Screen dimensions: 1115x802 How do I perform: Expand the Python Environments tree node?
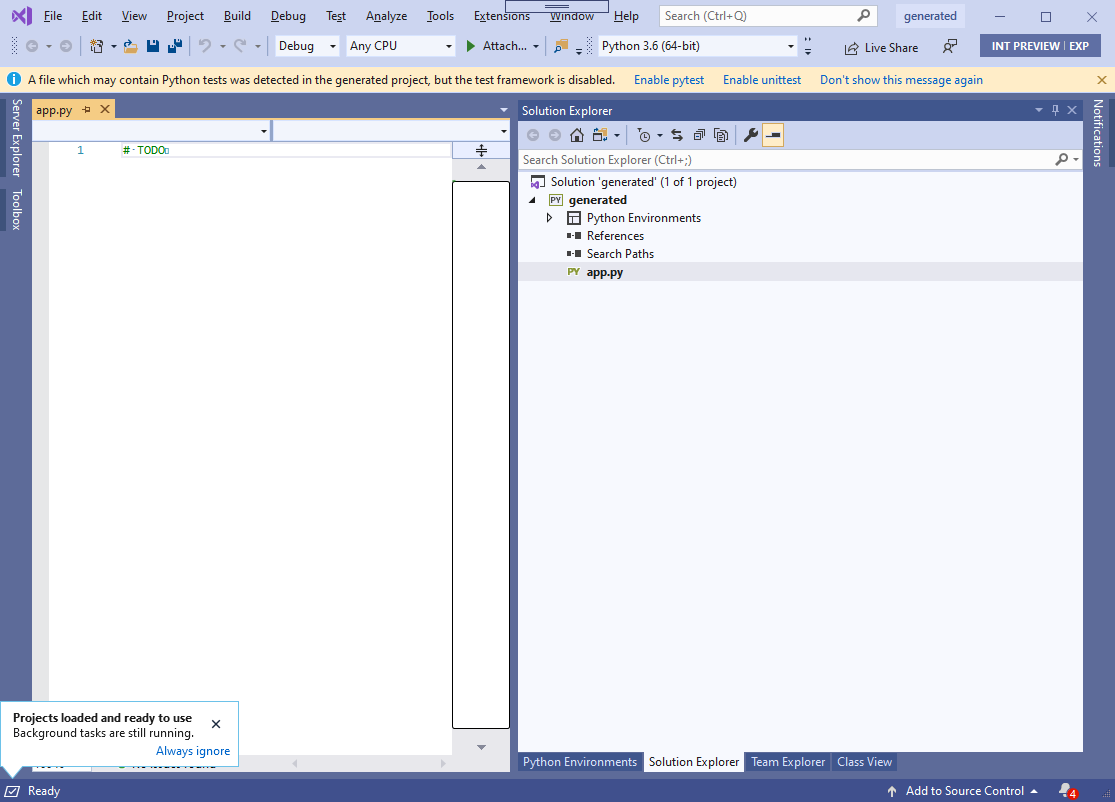(x=549, y=218)
